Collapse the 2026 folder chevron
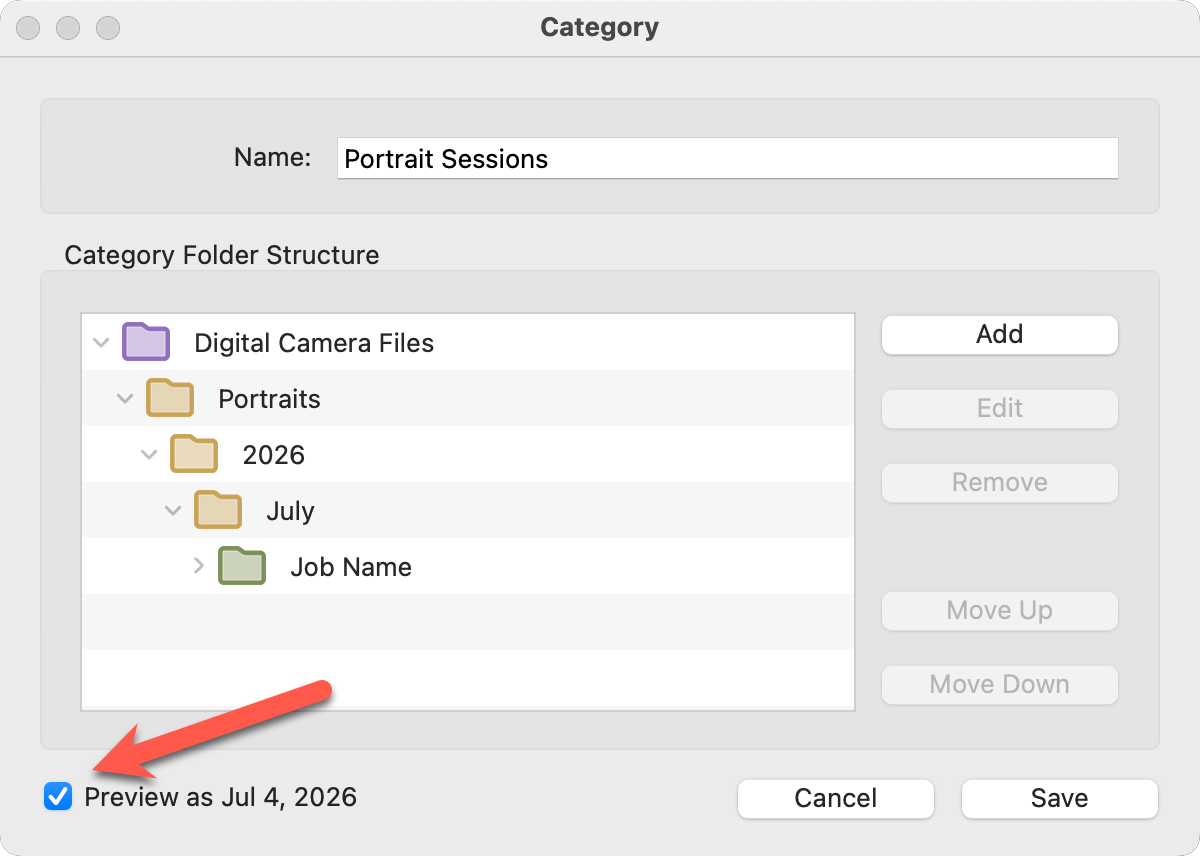 149,455
